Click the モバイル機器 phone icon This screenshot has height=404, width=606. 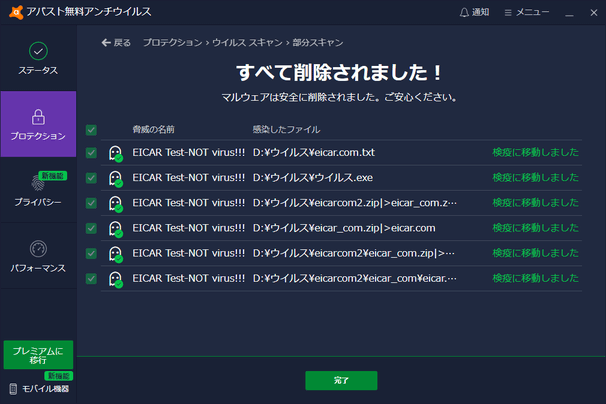13,389
